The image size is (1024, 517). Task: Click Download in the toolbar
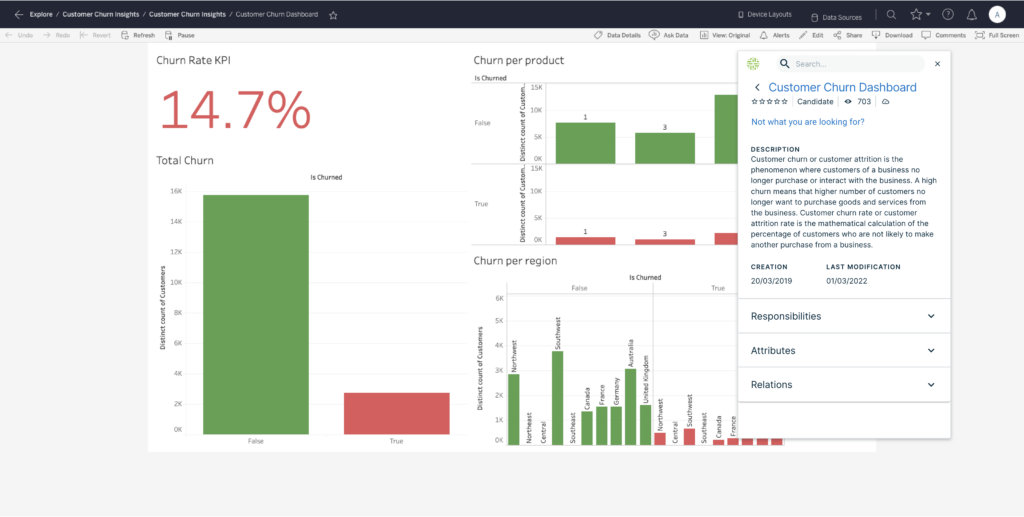pos(892,35)
